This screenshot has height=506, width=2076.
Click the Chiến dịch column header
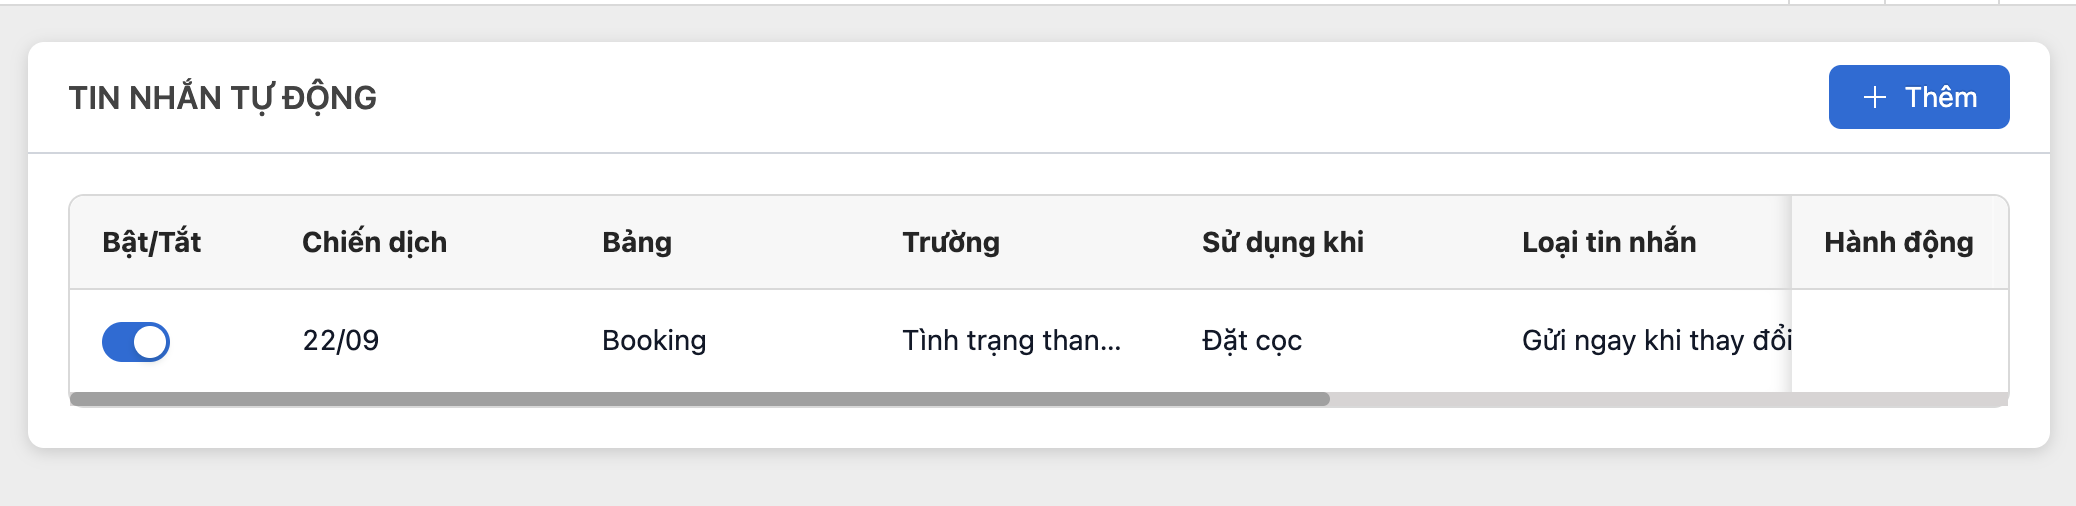point(374,242)
